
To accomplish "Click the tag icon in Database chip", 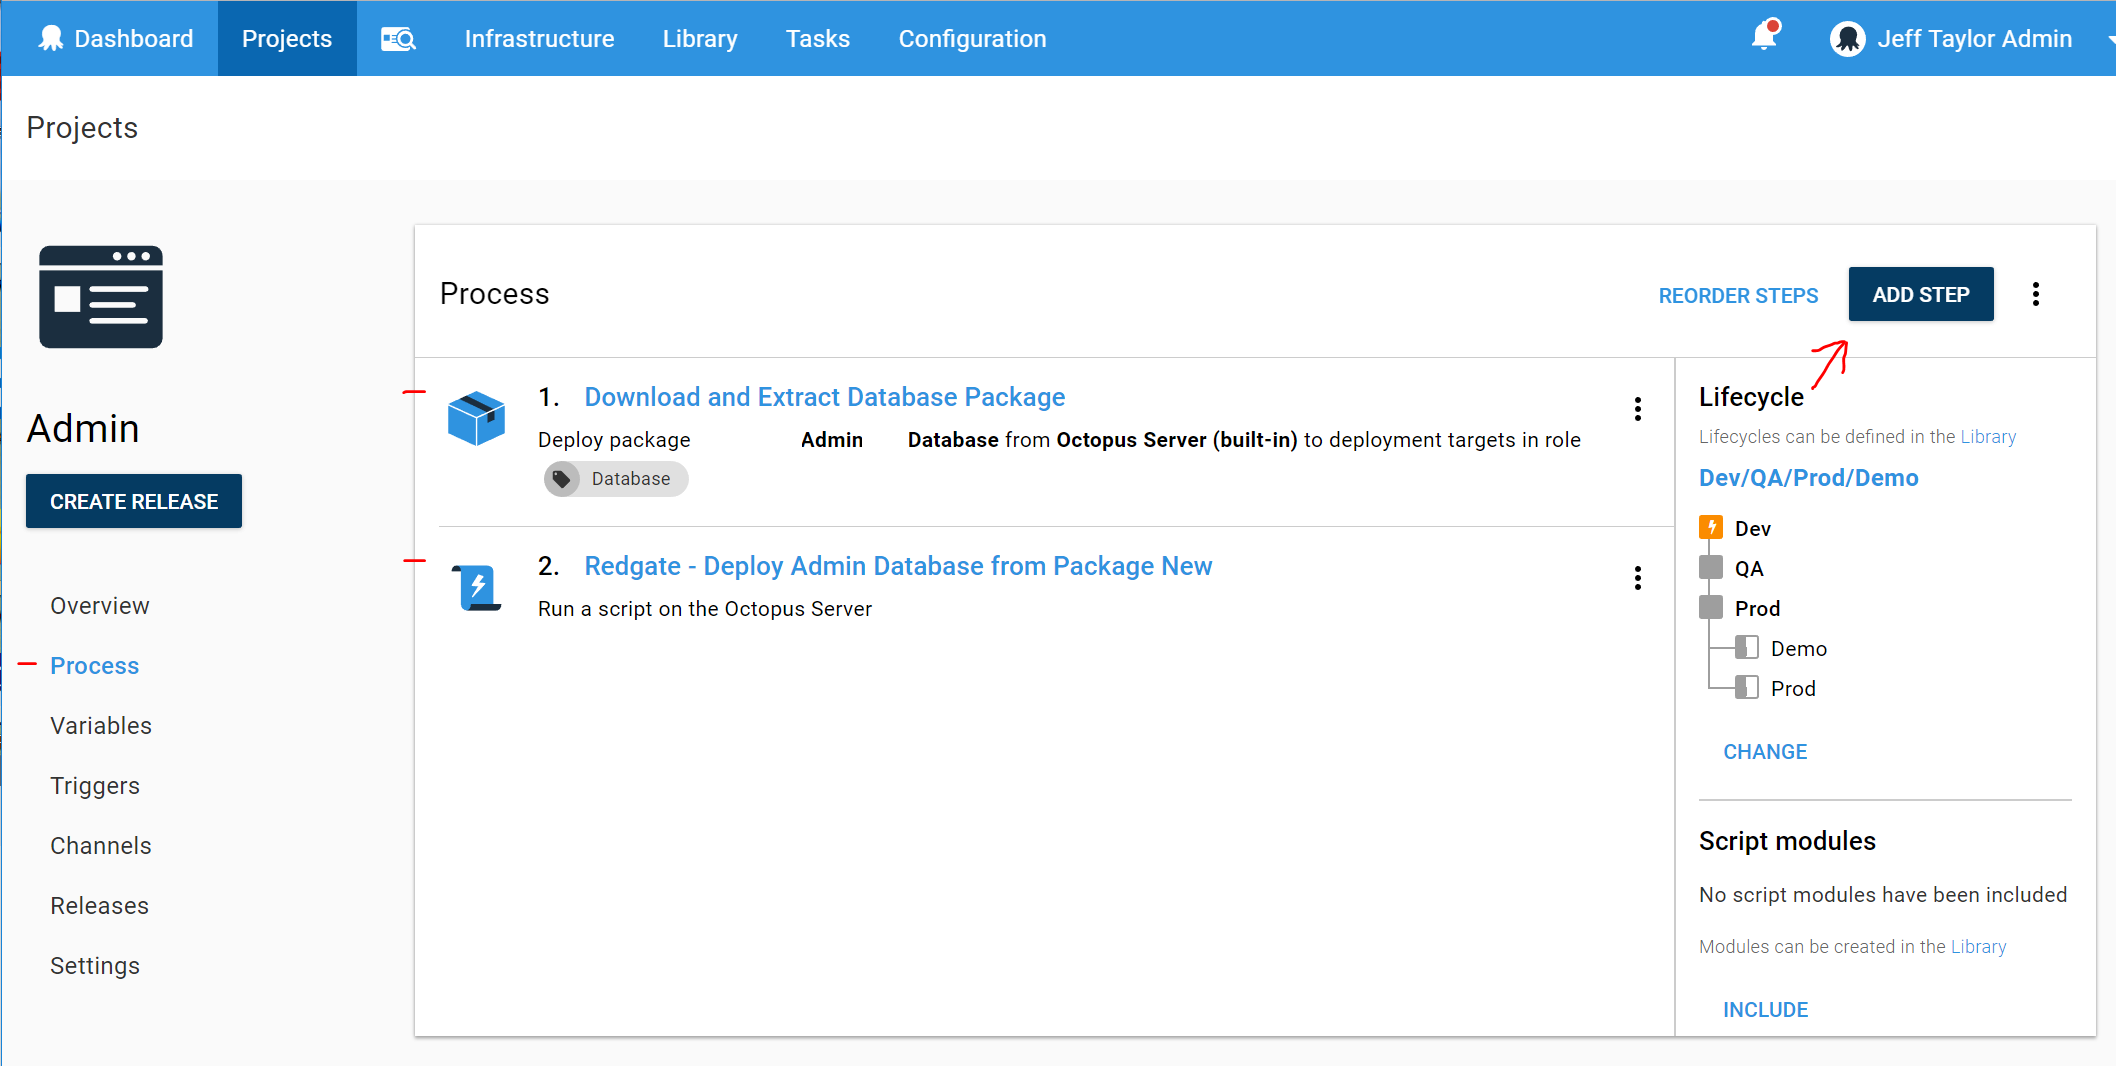I will tap(562, 479).
